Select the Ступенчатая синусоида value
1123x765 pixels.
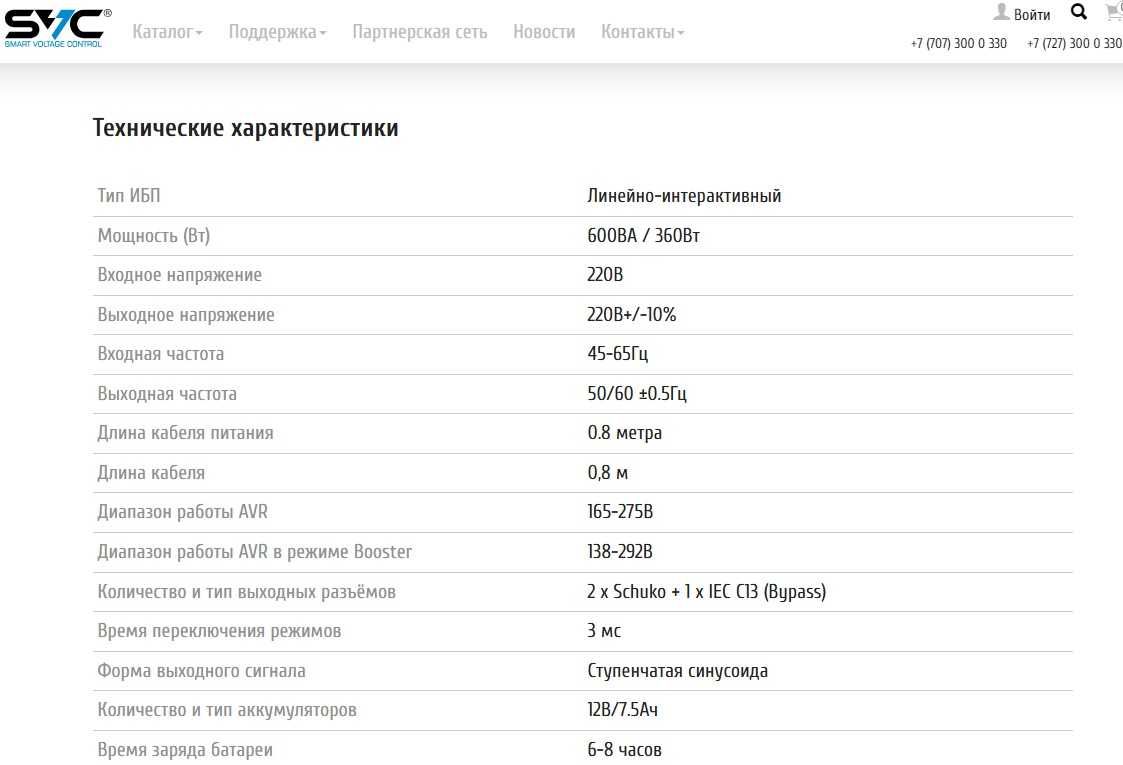(x=678, y=671)
